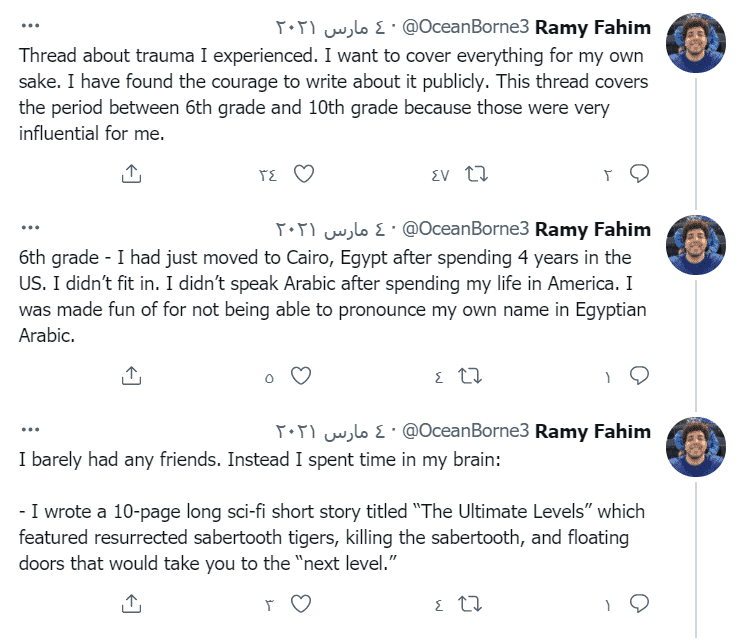Click the profile picture on the first tweet
This screenshot has width=741, height=638.
tap(696, 42)
